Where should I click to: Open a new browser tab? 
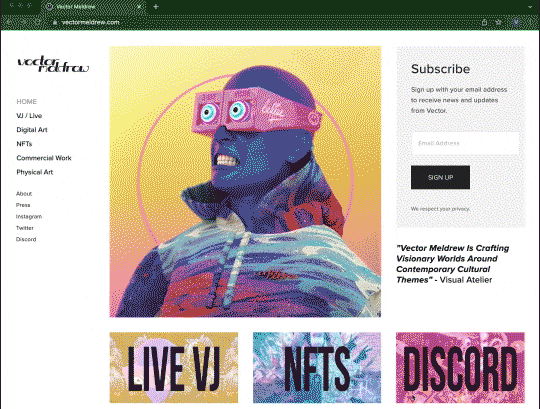pyautogui.click(x=156, y=7)
